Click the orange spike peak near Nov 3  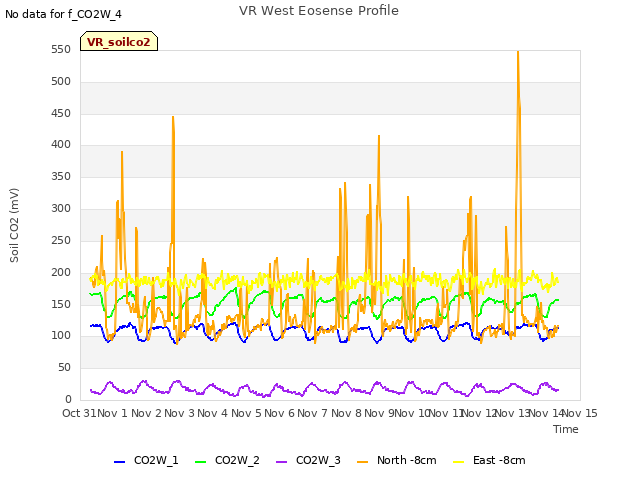[173, 119]
